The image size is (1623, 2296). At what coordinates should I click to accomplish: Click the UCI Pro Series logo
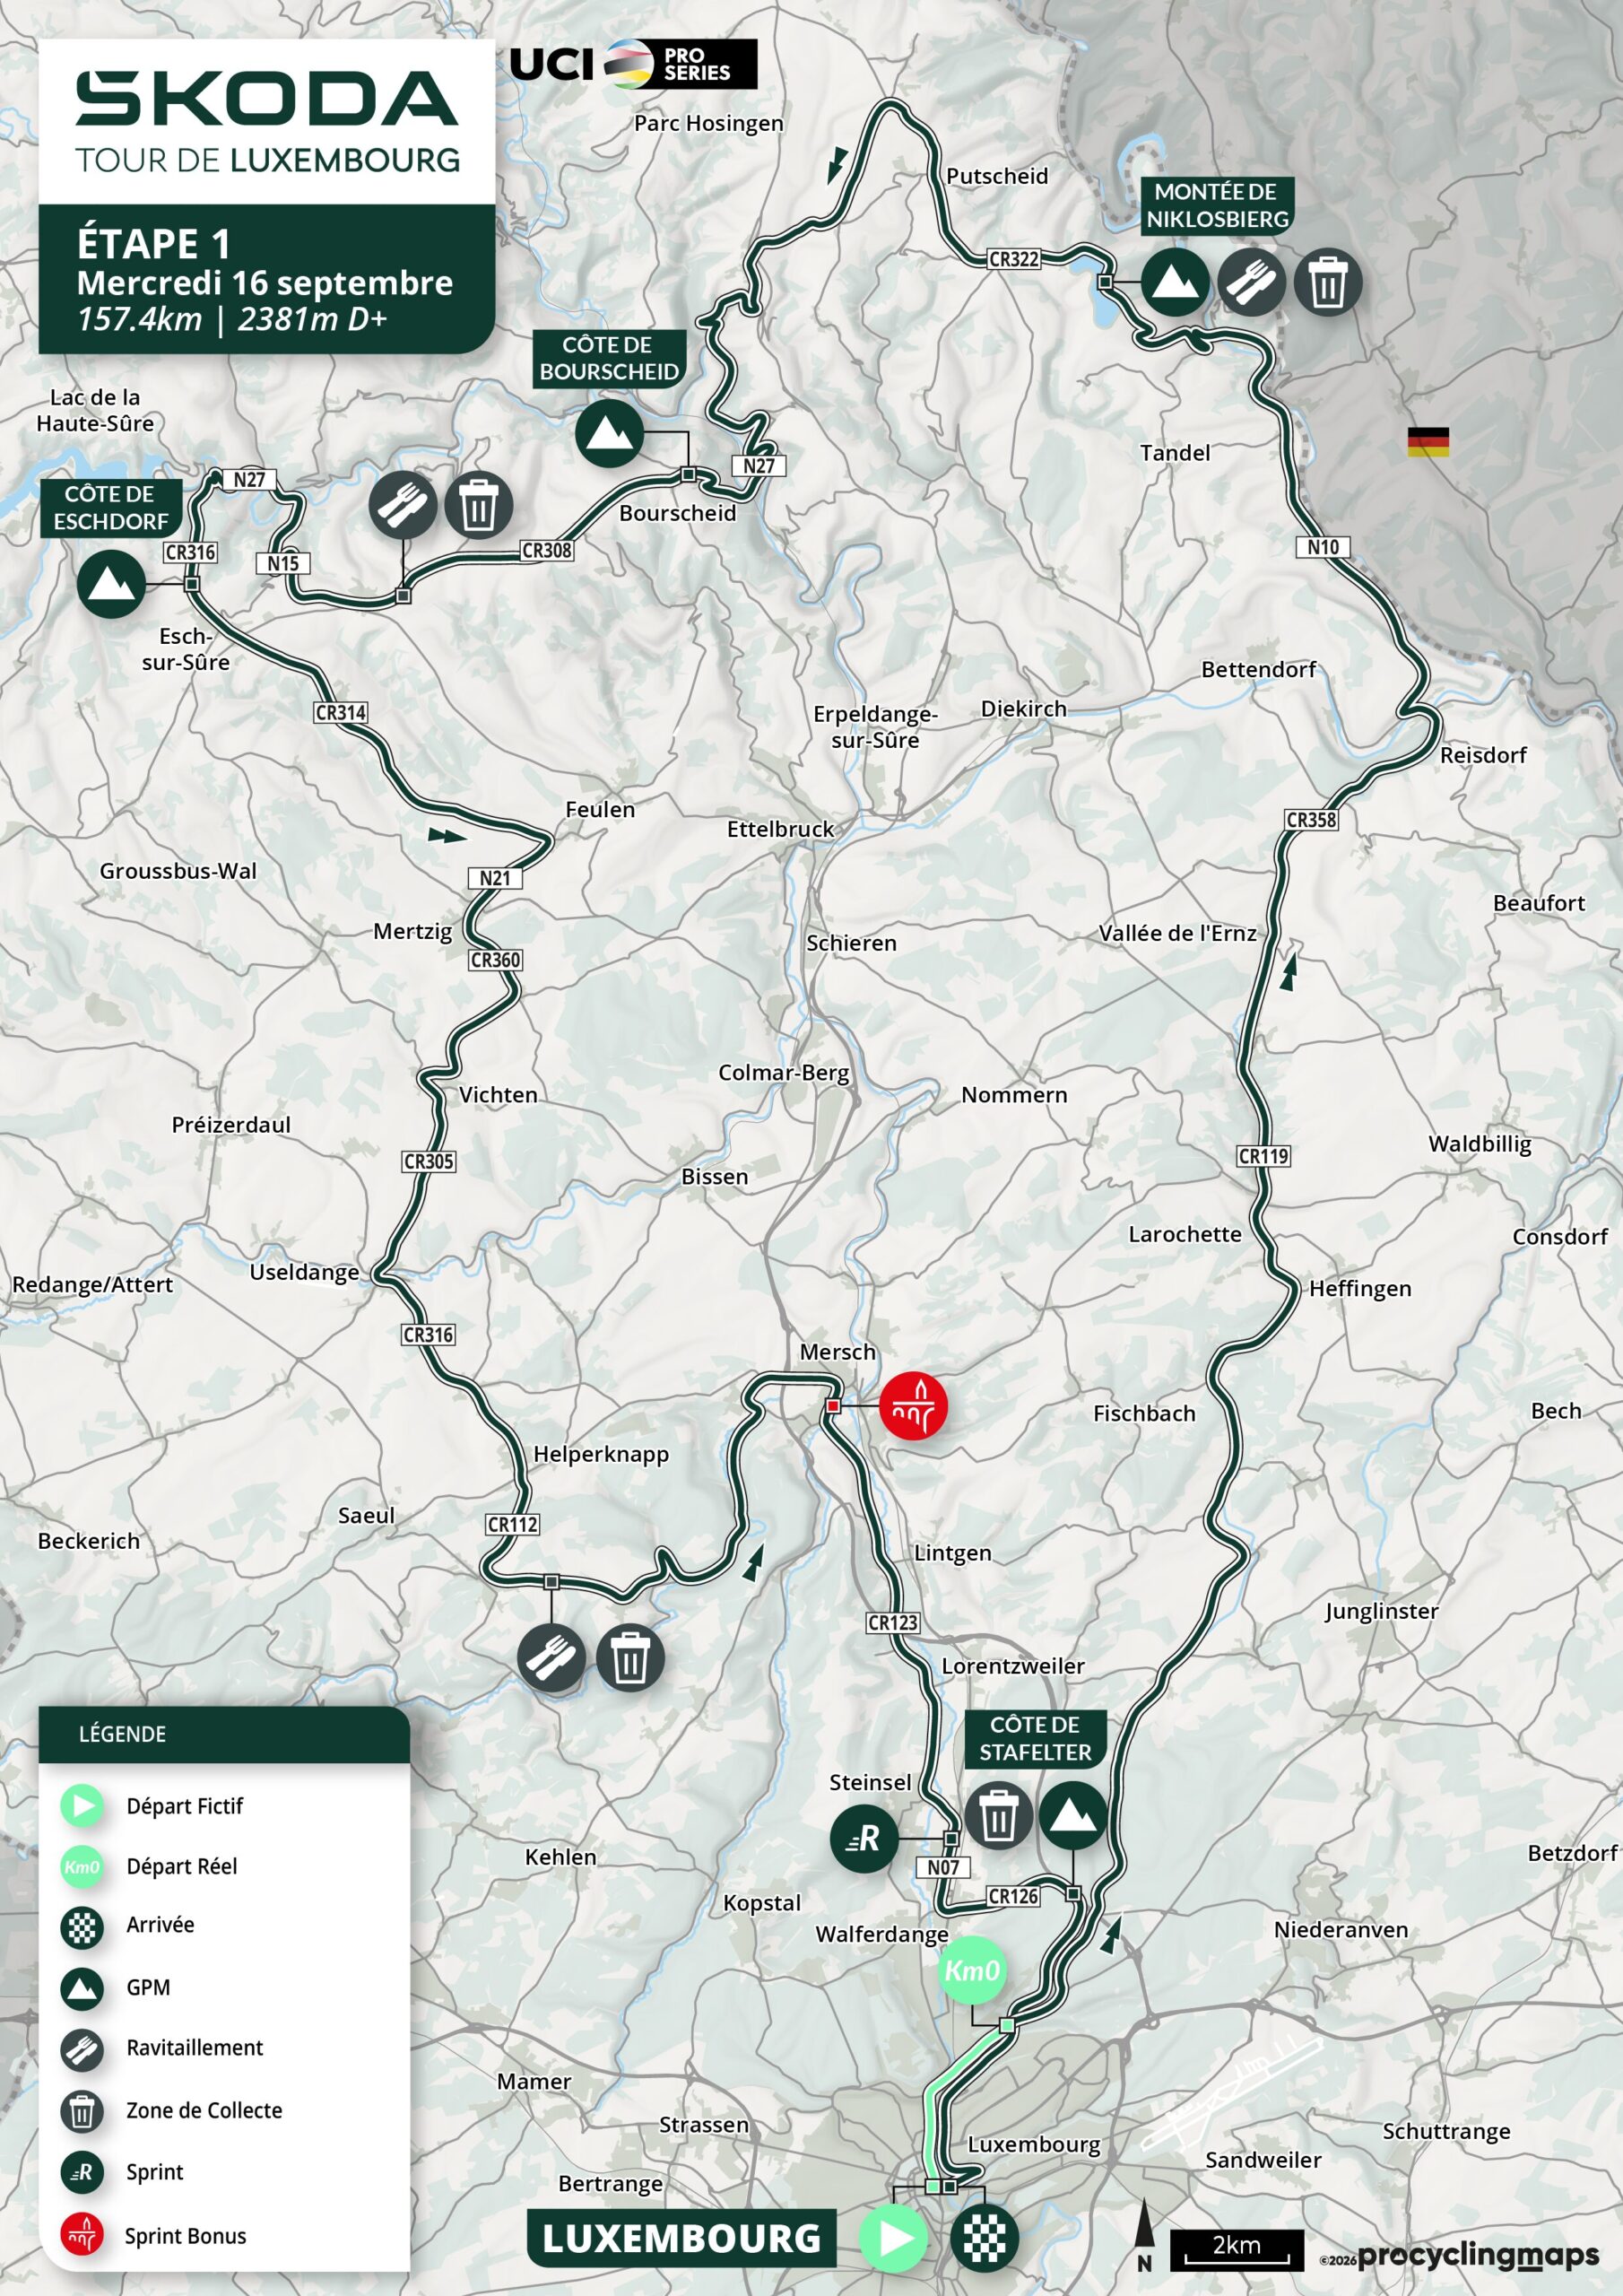pyautogui.click(x=633, y=64)
